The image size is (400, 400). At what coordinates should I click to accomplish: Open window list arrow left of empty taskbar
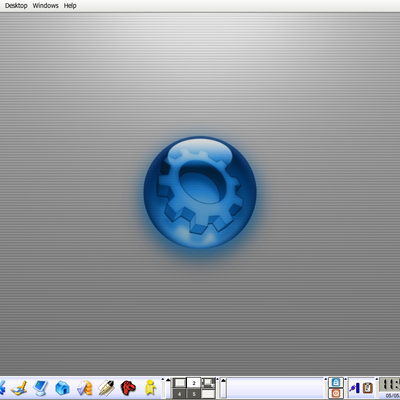point(223,388)
